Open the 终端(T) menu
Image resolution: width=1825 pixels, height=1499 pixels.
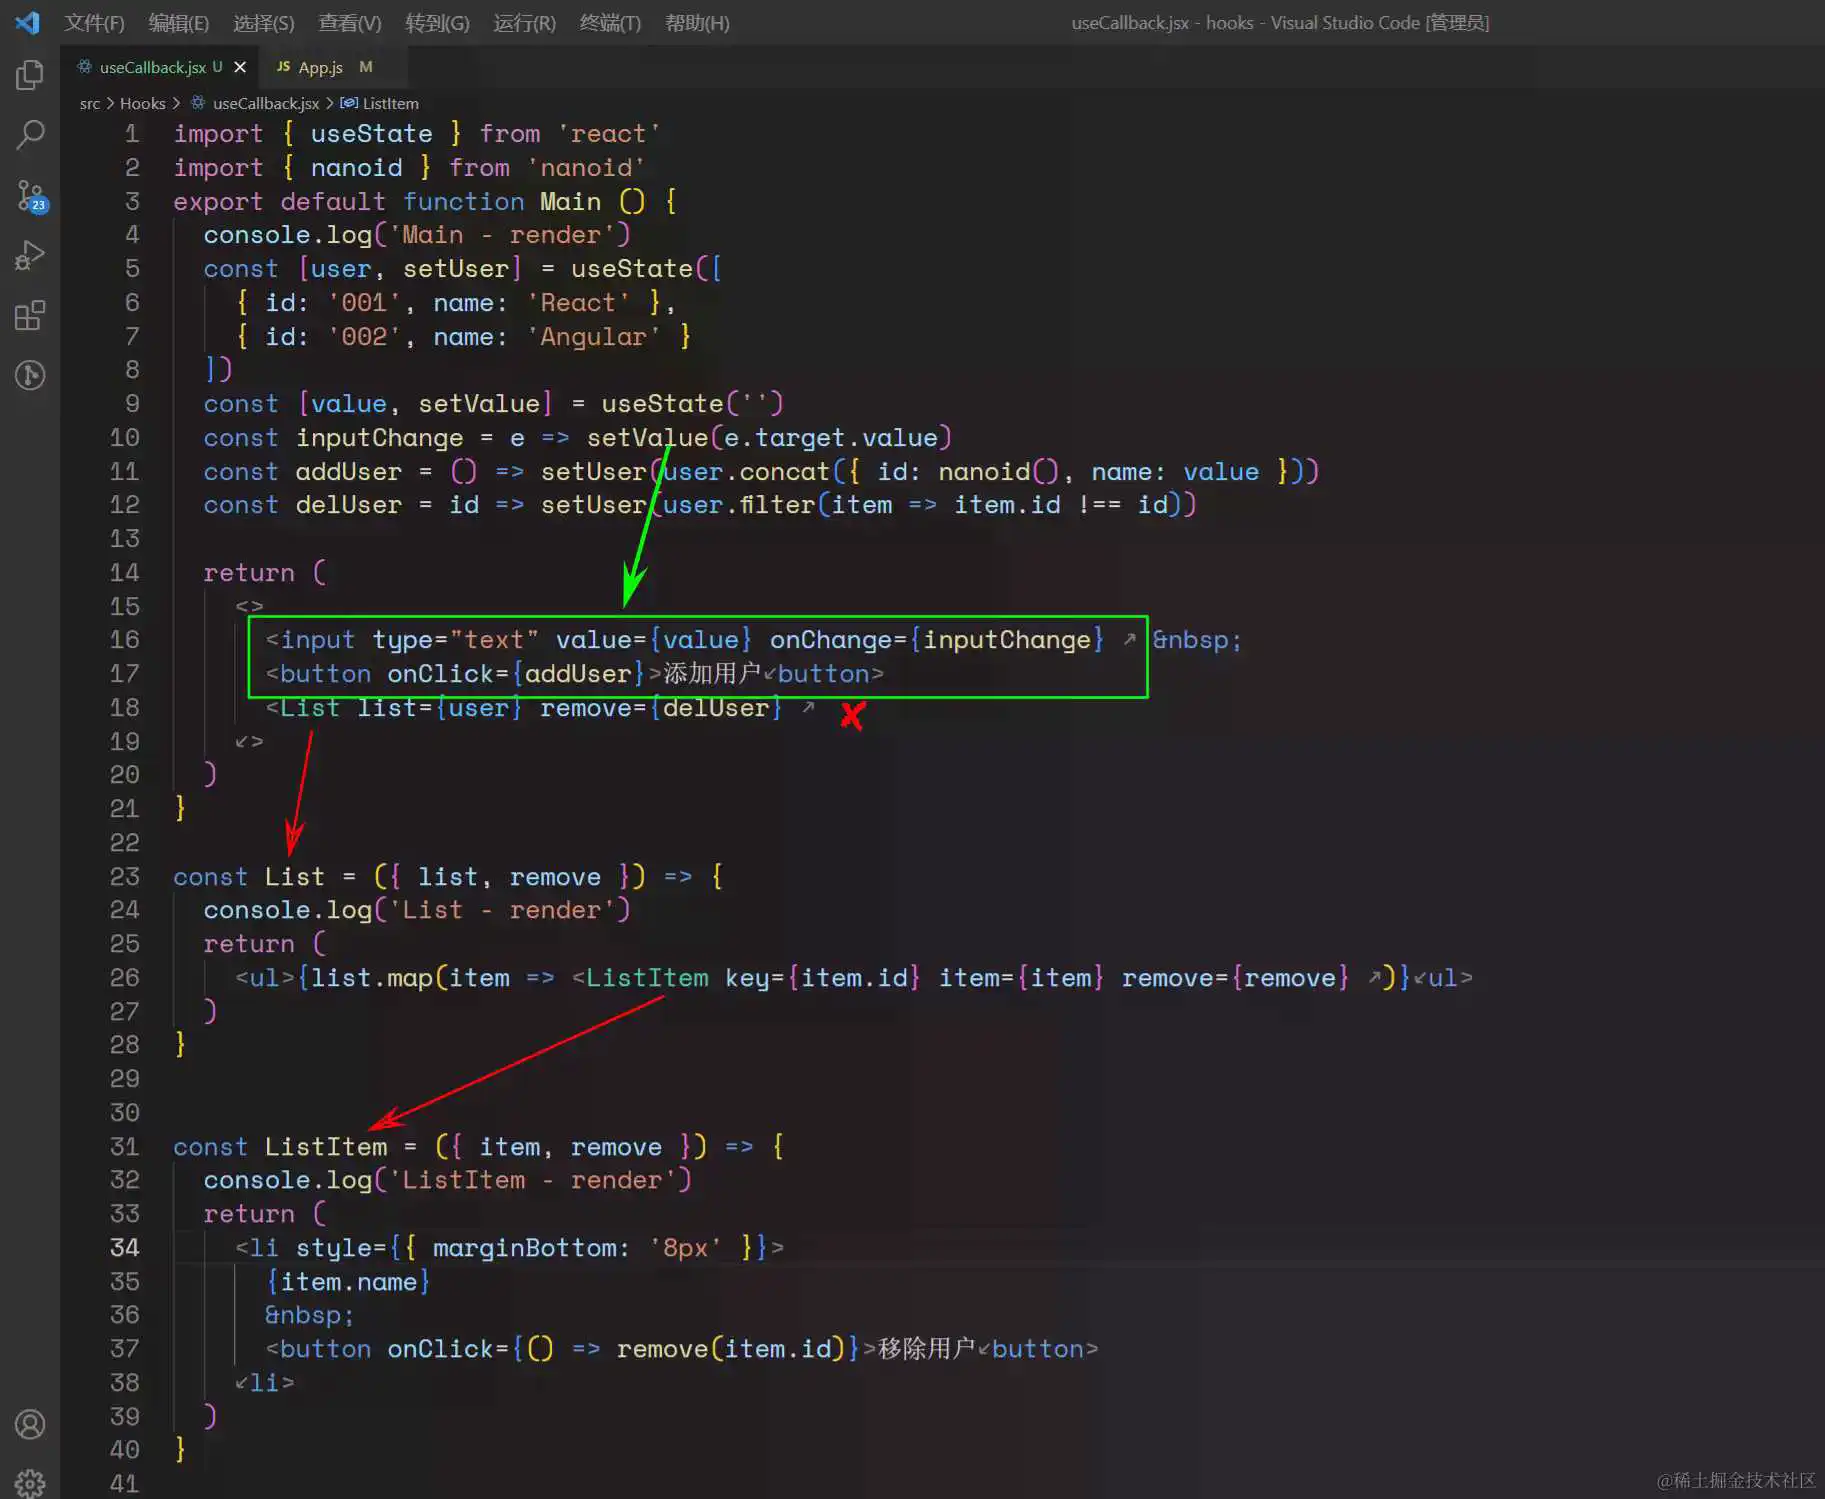[610, 23]
